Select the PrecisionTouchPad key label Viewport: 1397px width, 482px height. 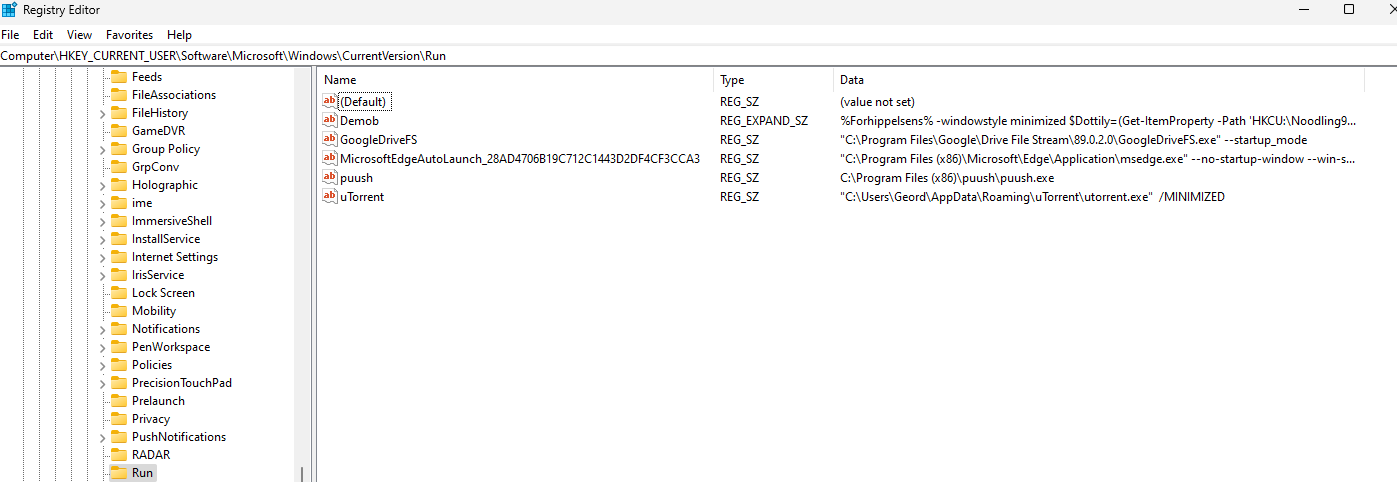182,383
